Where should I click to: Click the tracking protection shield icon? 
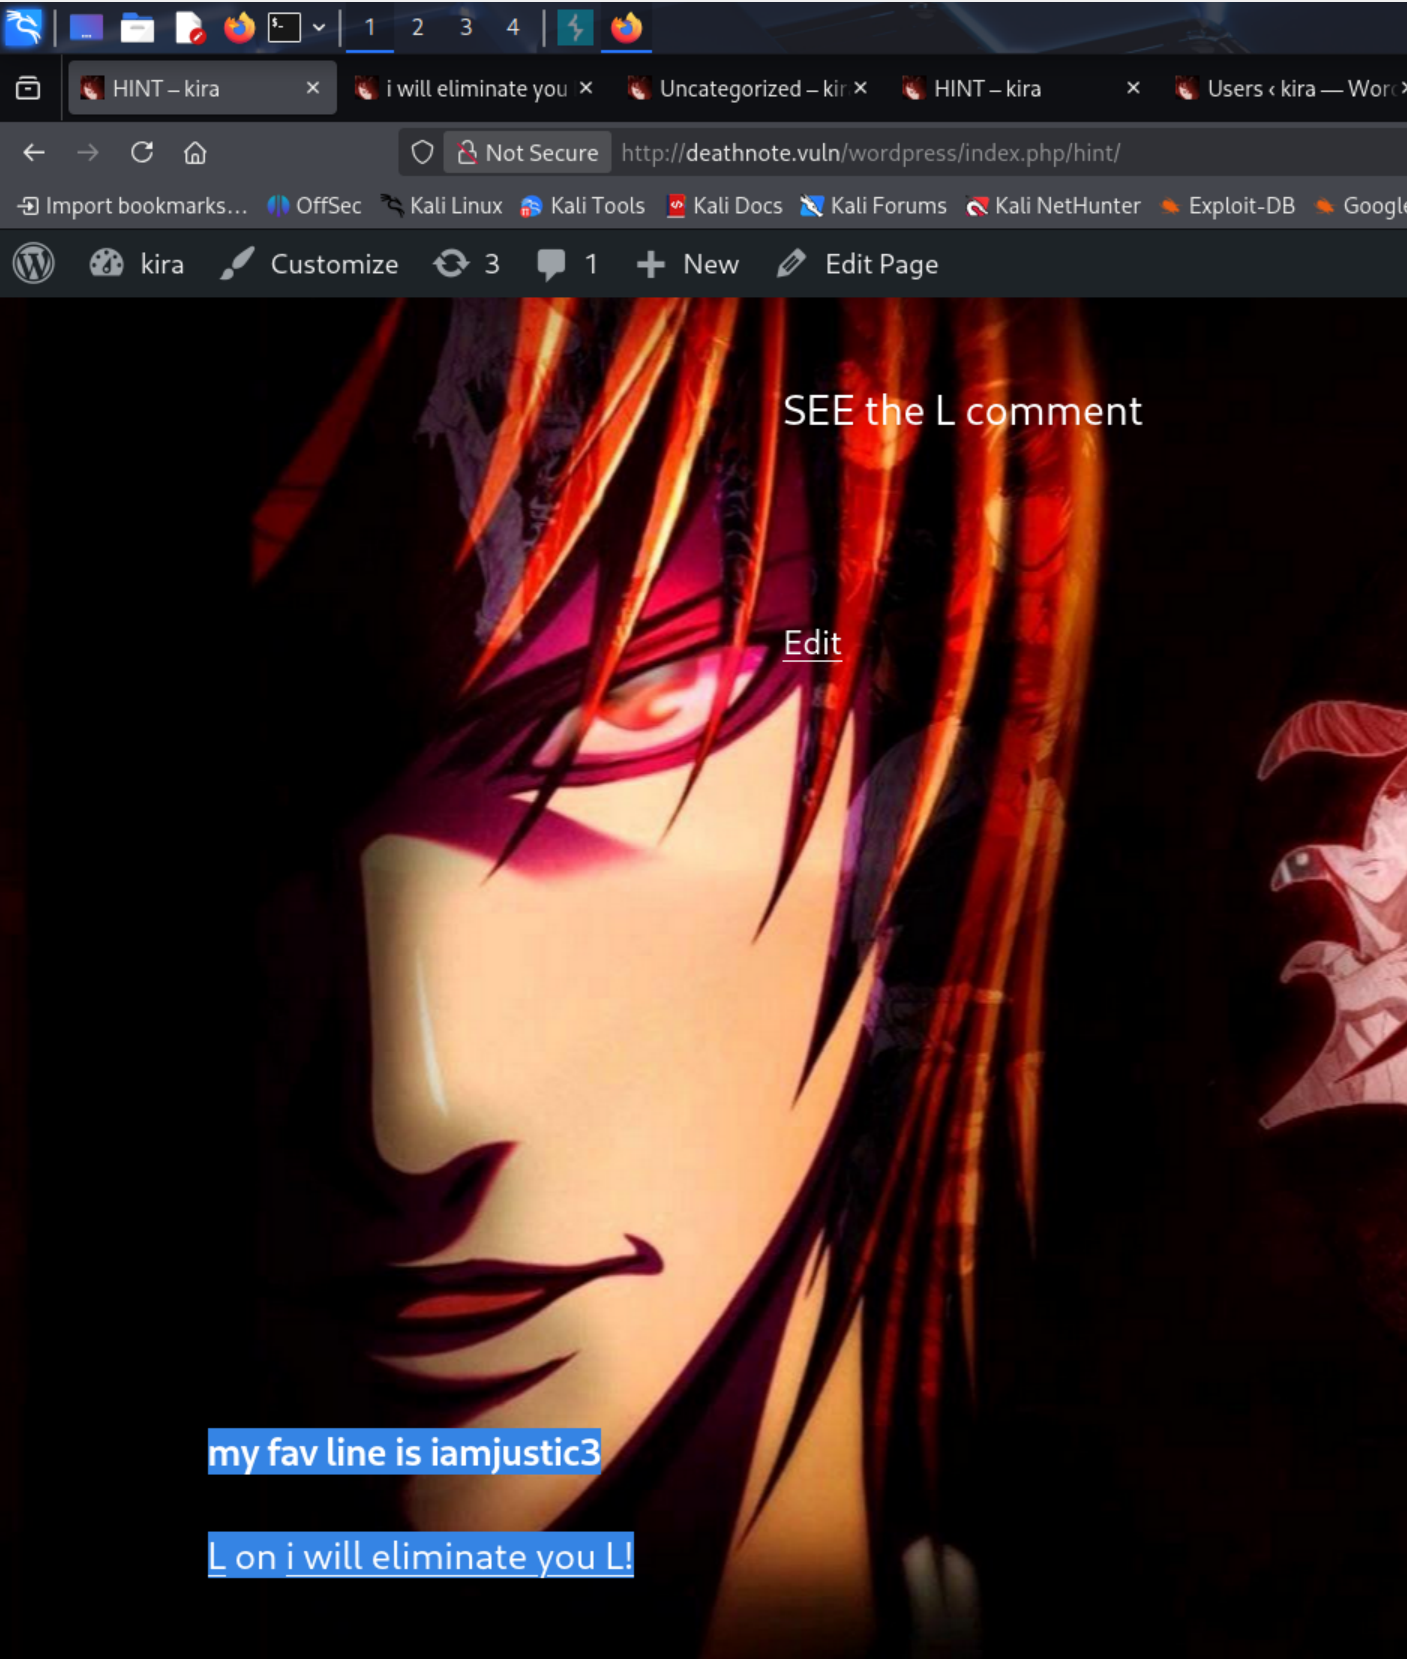[x=422, y=152]
